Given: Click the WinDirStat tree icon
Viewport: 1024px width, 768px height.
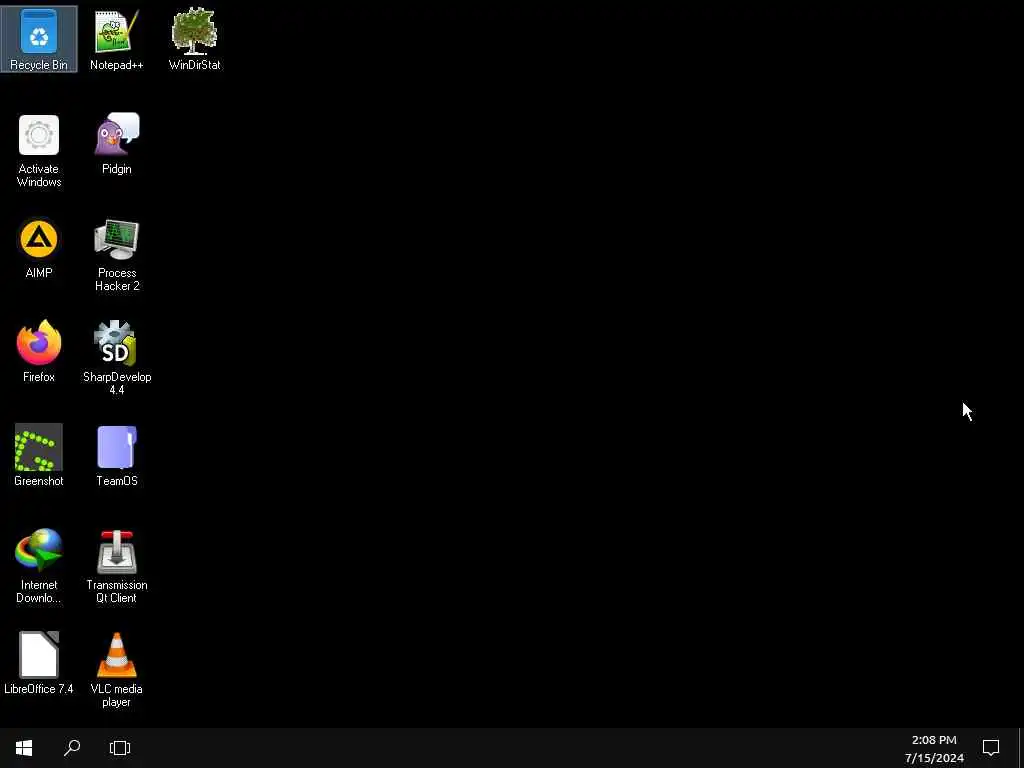Looking at the screenshot, I should point(194,31).
